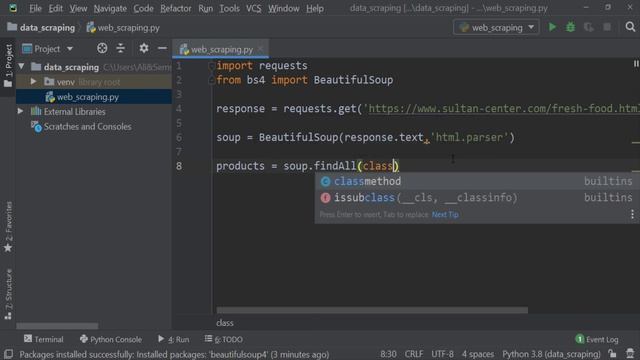Open the Terminal tool window
640x360 pixels.
point(44,339)
